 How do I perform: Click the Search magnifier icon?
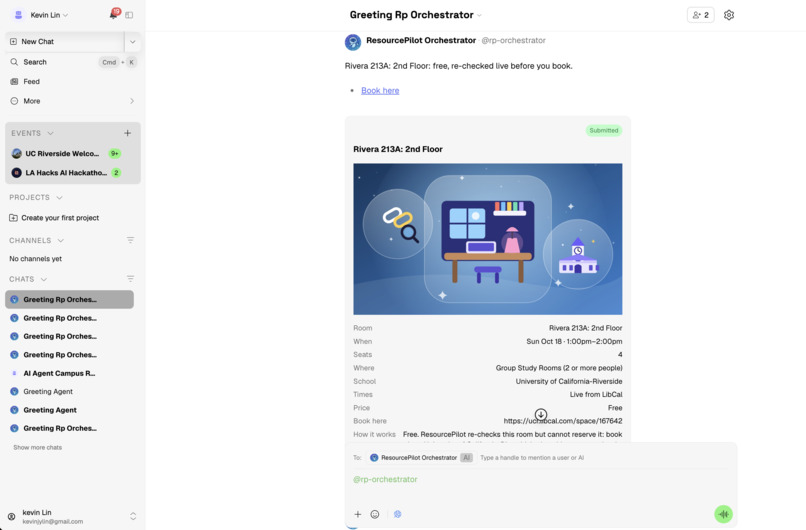14,62
